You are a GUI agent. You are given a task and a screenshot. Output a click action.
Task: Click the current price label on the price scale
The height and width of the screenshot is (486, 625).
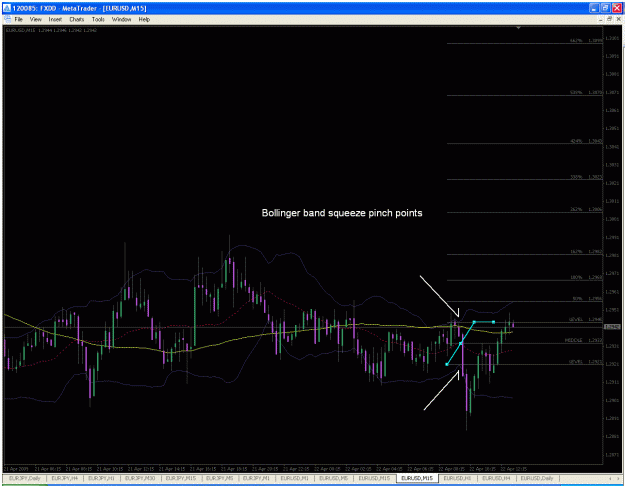point(612,327)
